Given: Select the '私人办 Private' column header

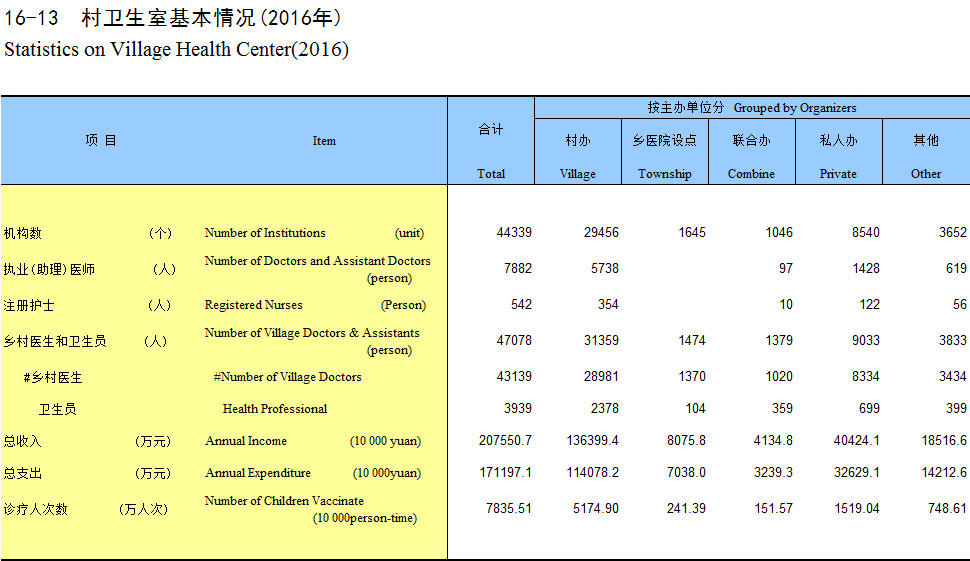Looking at the screenshot, I should point(838,152).
